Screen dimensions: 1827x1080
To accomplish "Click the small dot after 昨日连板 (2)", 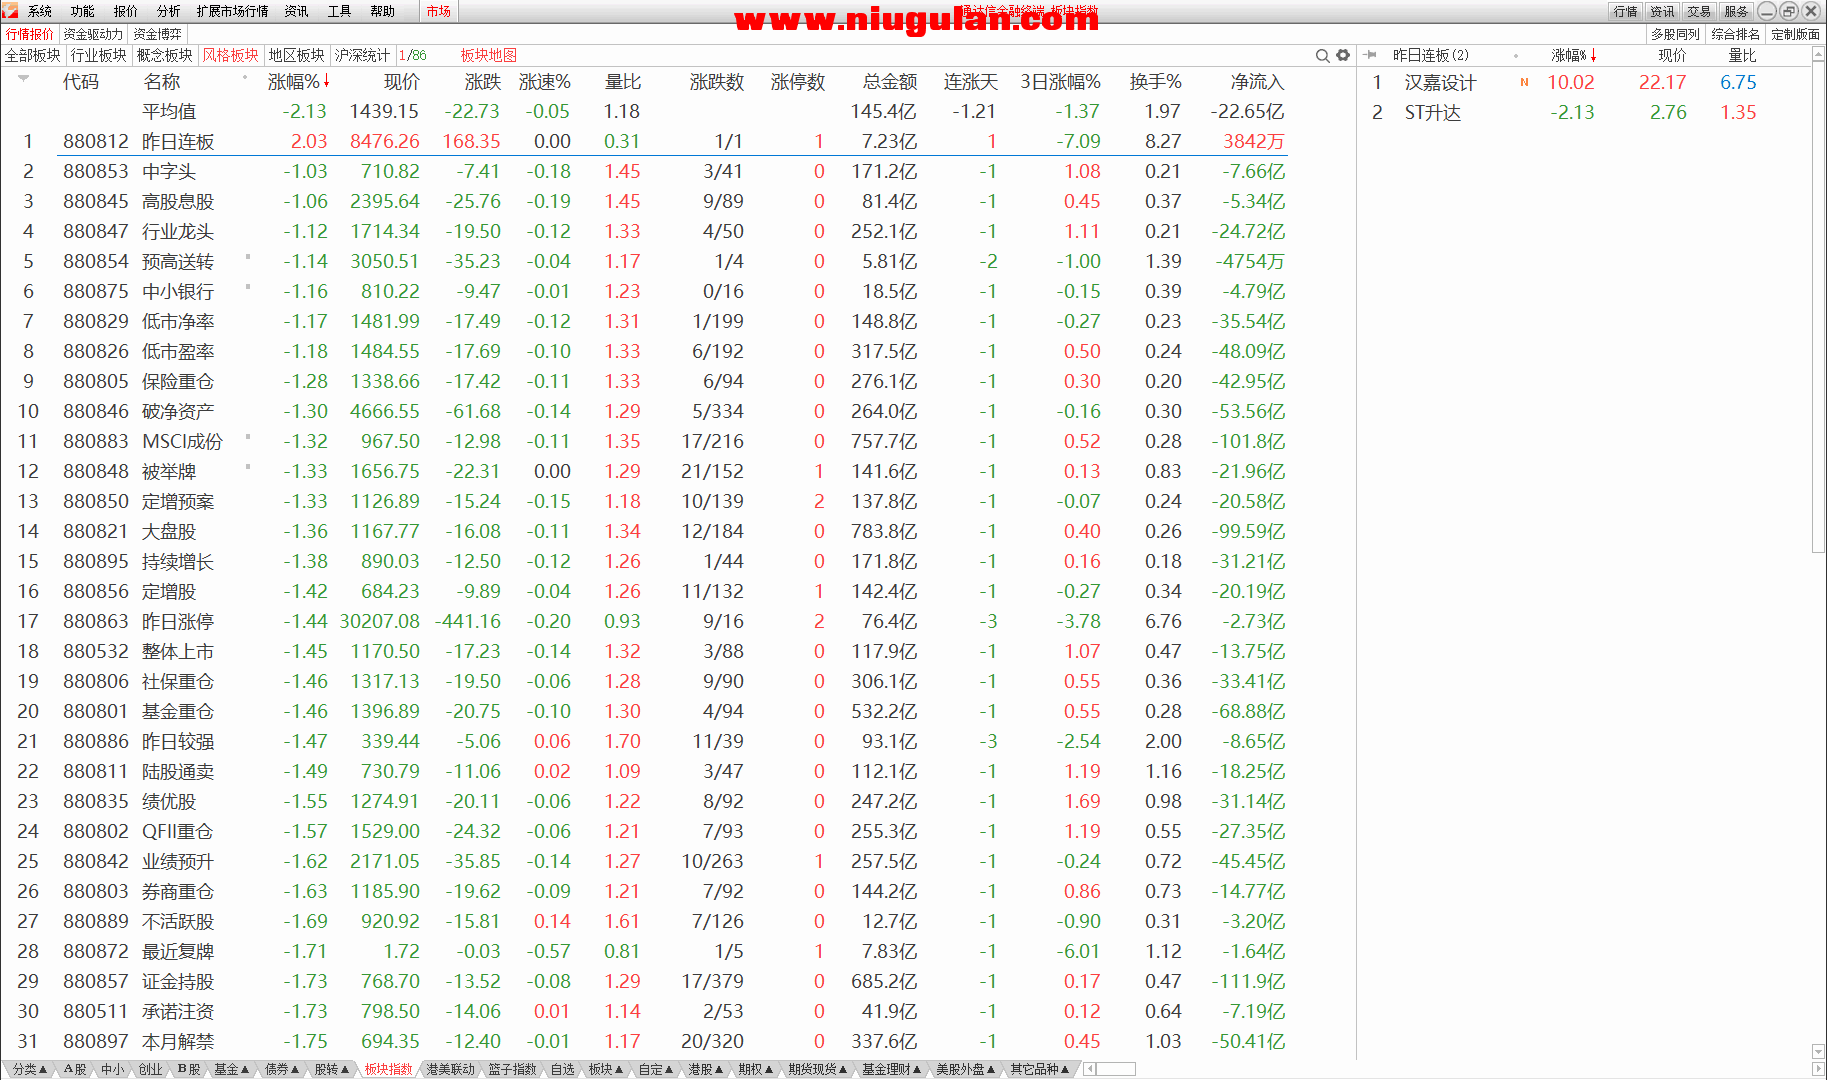I will [1516, 56].
